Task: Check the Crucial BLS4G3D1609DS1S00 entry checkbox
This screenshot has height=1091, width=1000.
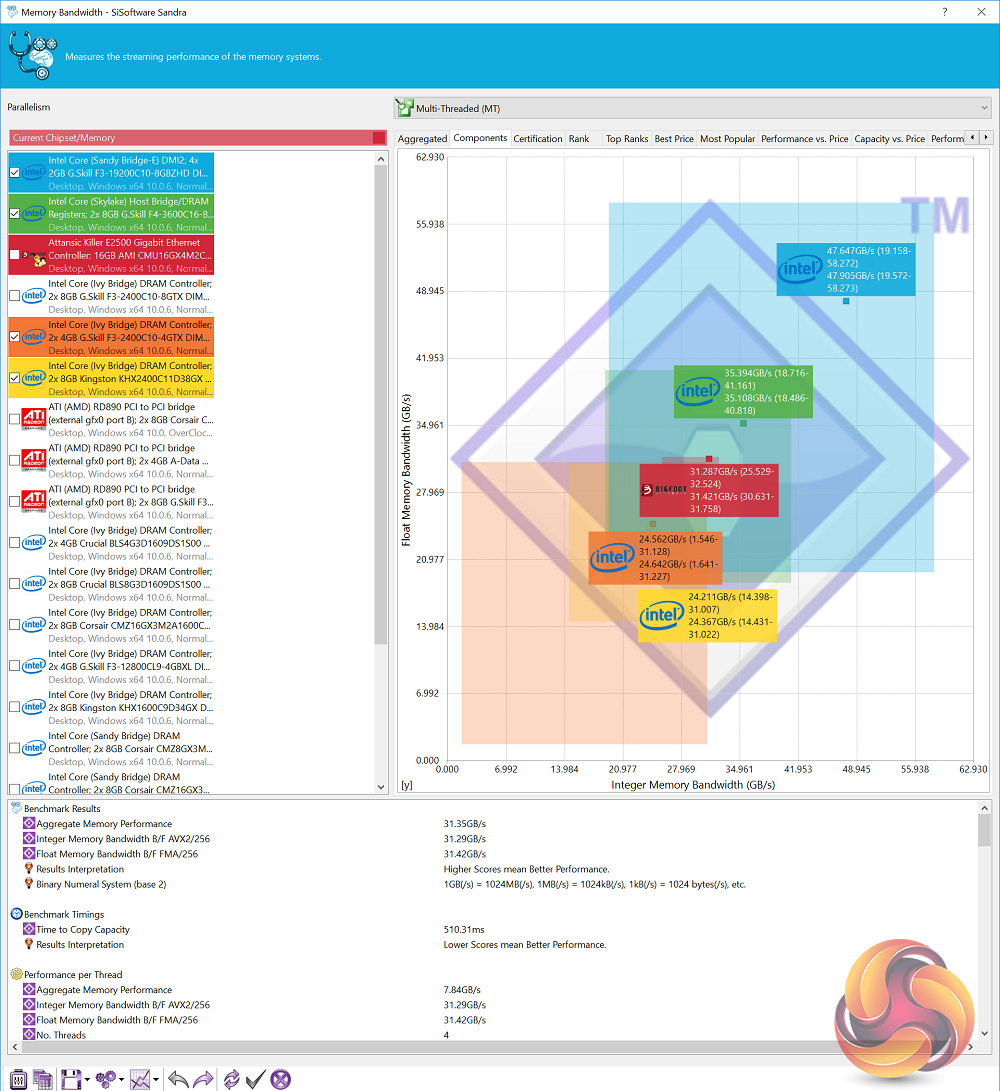Action: click(15, 543)
